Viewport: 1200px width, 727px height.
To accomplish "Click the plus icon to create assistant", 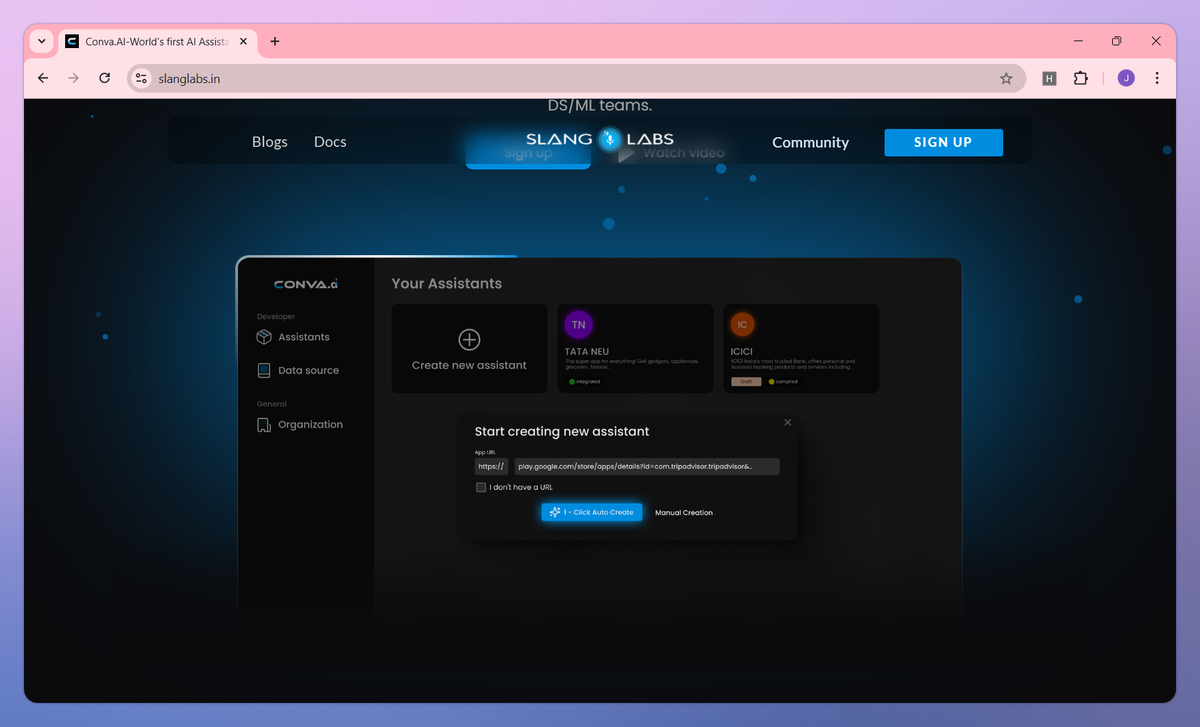I will coord(469,339).
